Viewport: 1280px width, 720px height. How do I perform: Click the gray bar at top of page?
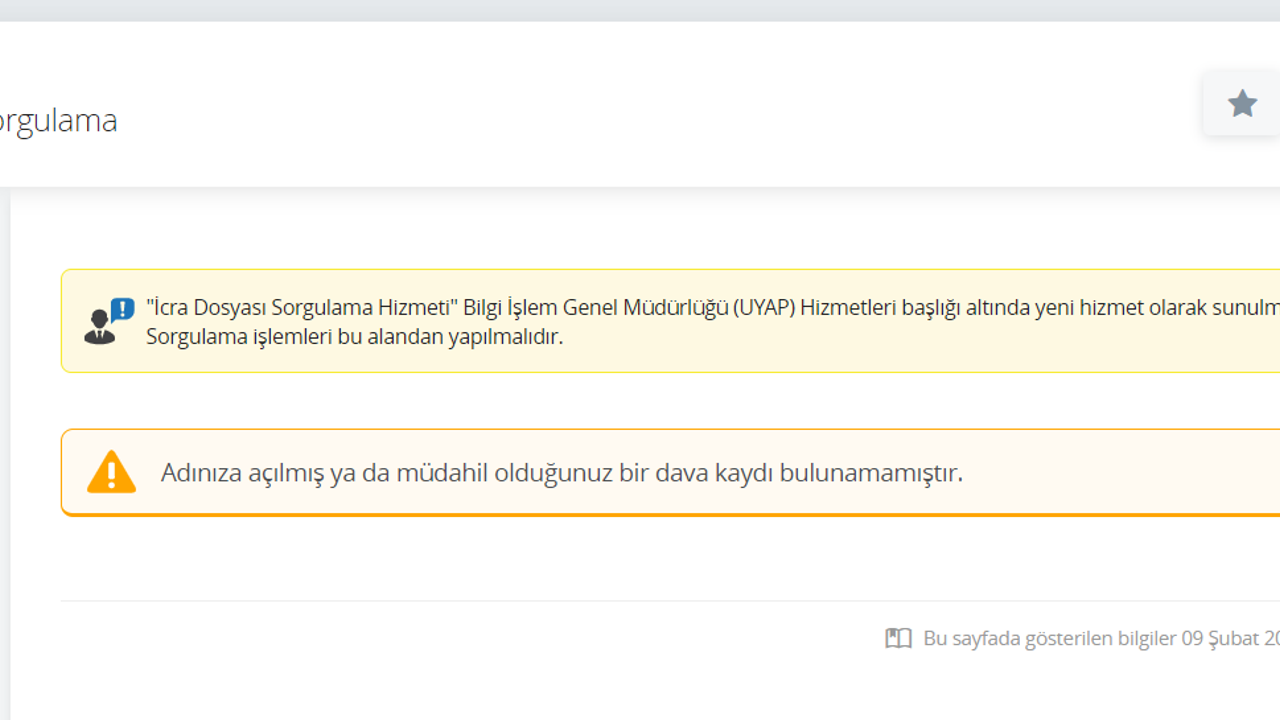pyautogui.click(x=640, y=10)
